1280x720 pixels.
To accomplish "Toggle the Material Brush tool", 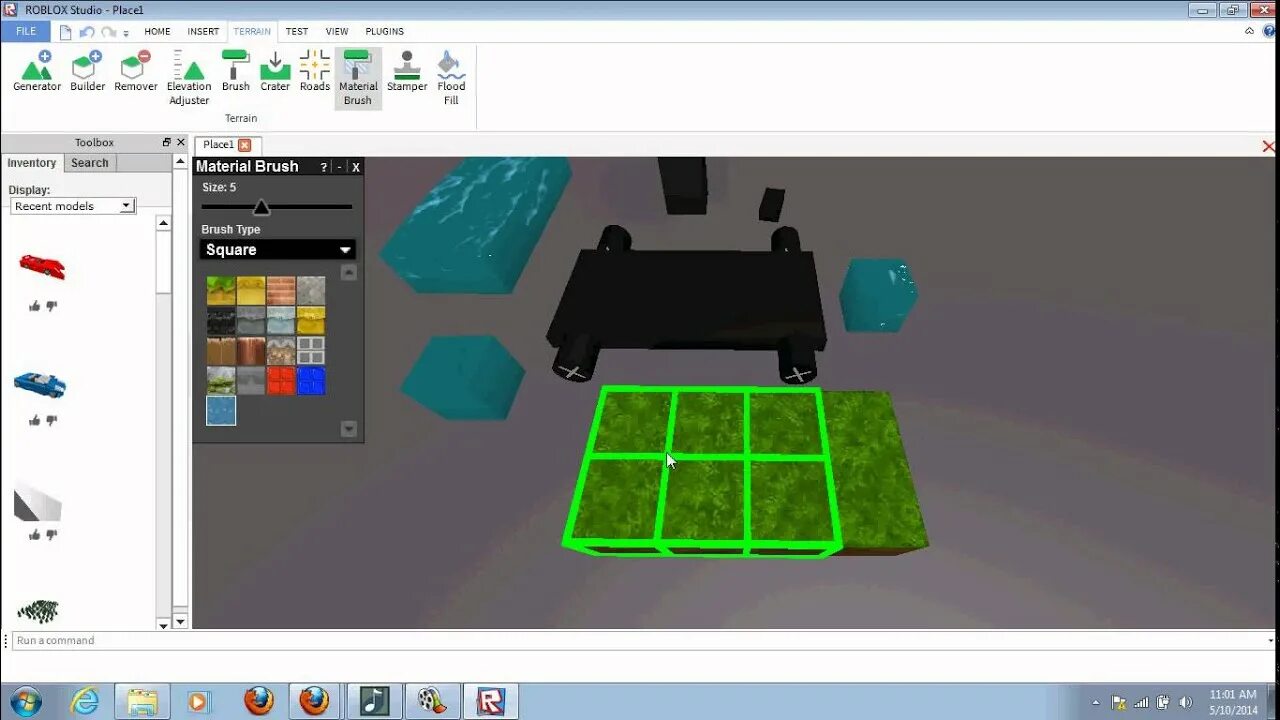I will pos(358,78).
